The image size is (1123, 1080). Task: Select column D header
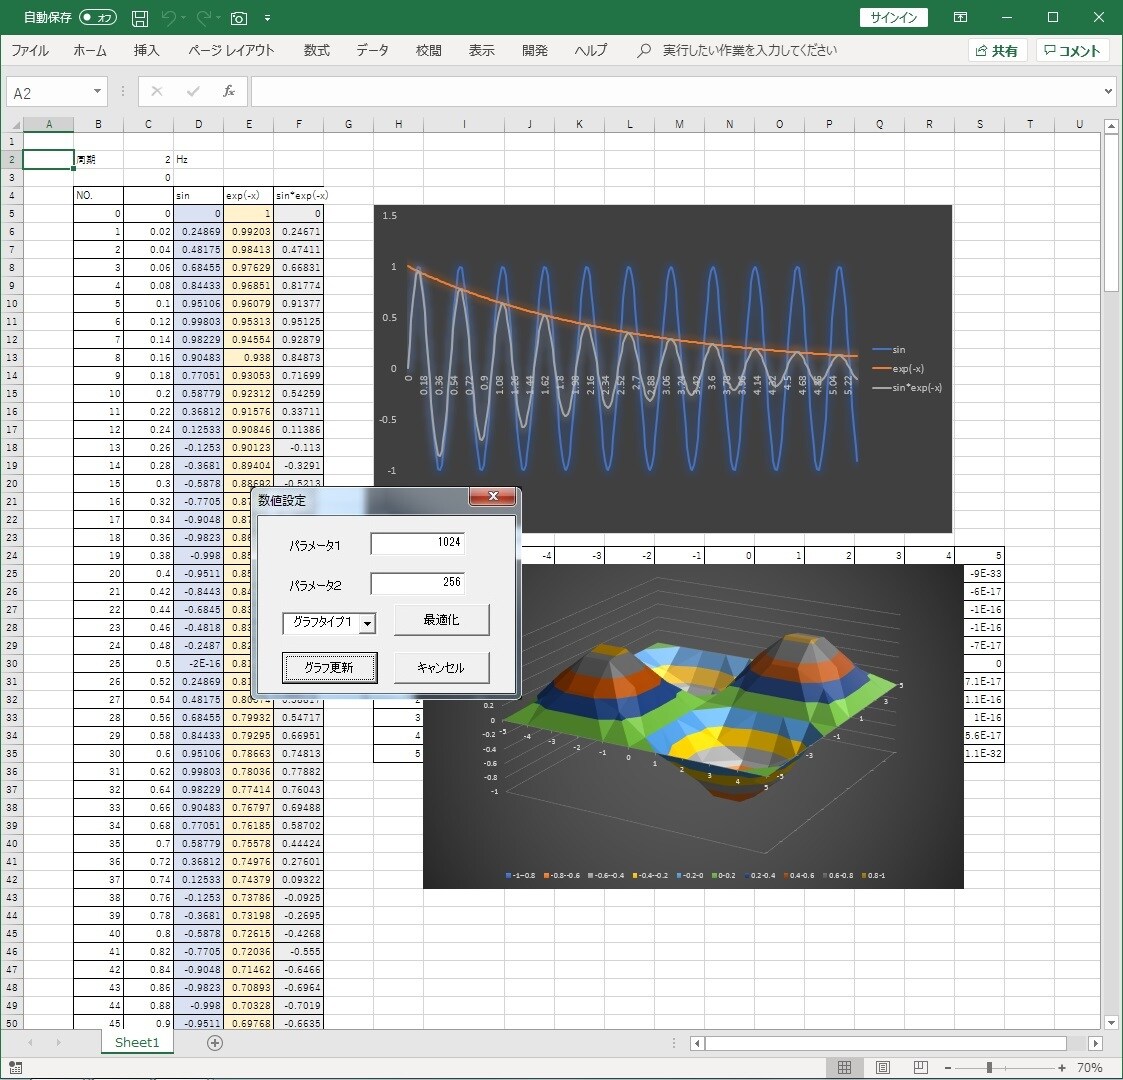pyautogui.click(x=198, y=124)
